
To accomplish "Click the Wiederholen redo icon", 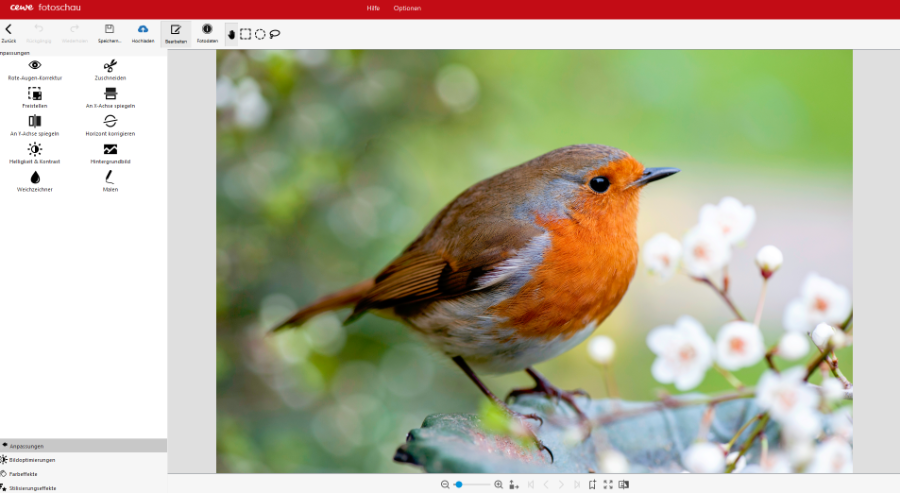I will pyautogui.click(x=75, y=29).
